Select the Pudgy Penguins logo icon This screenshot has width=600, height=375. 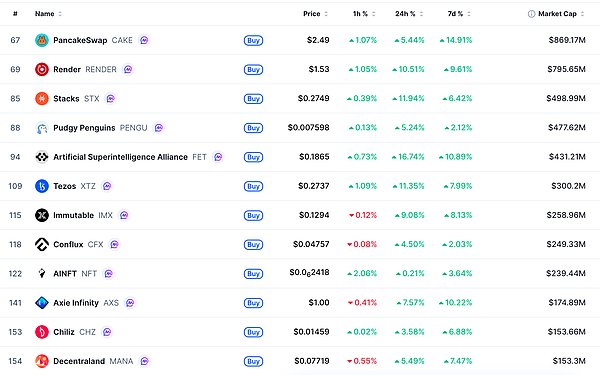point(42,128)
